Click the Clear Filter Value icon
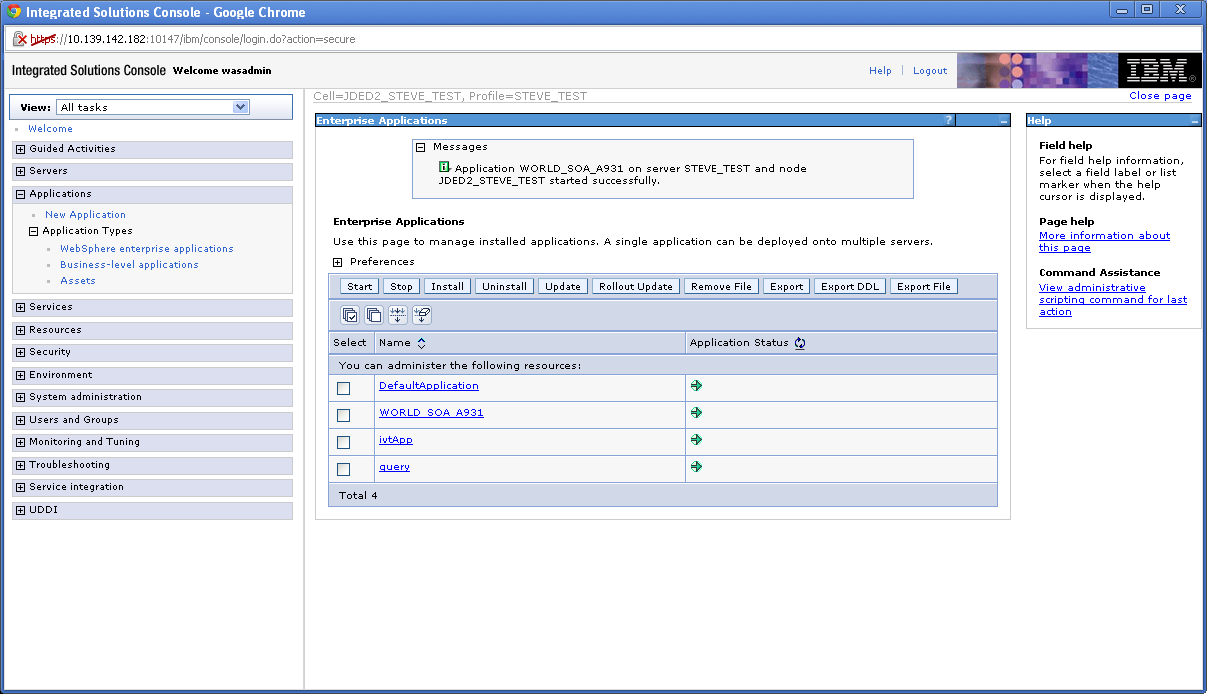 (x=422, y=315)
